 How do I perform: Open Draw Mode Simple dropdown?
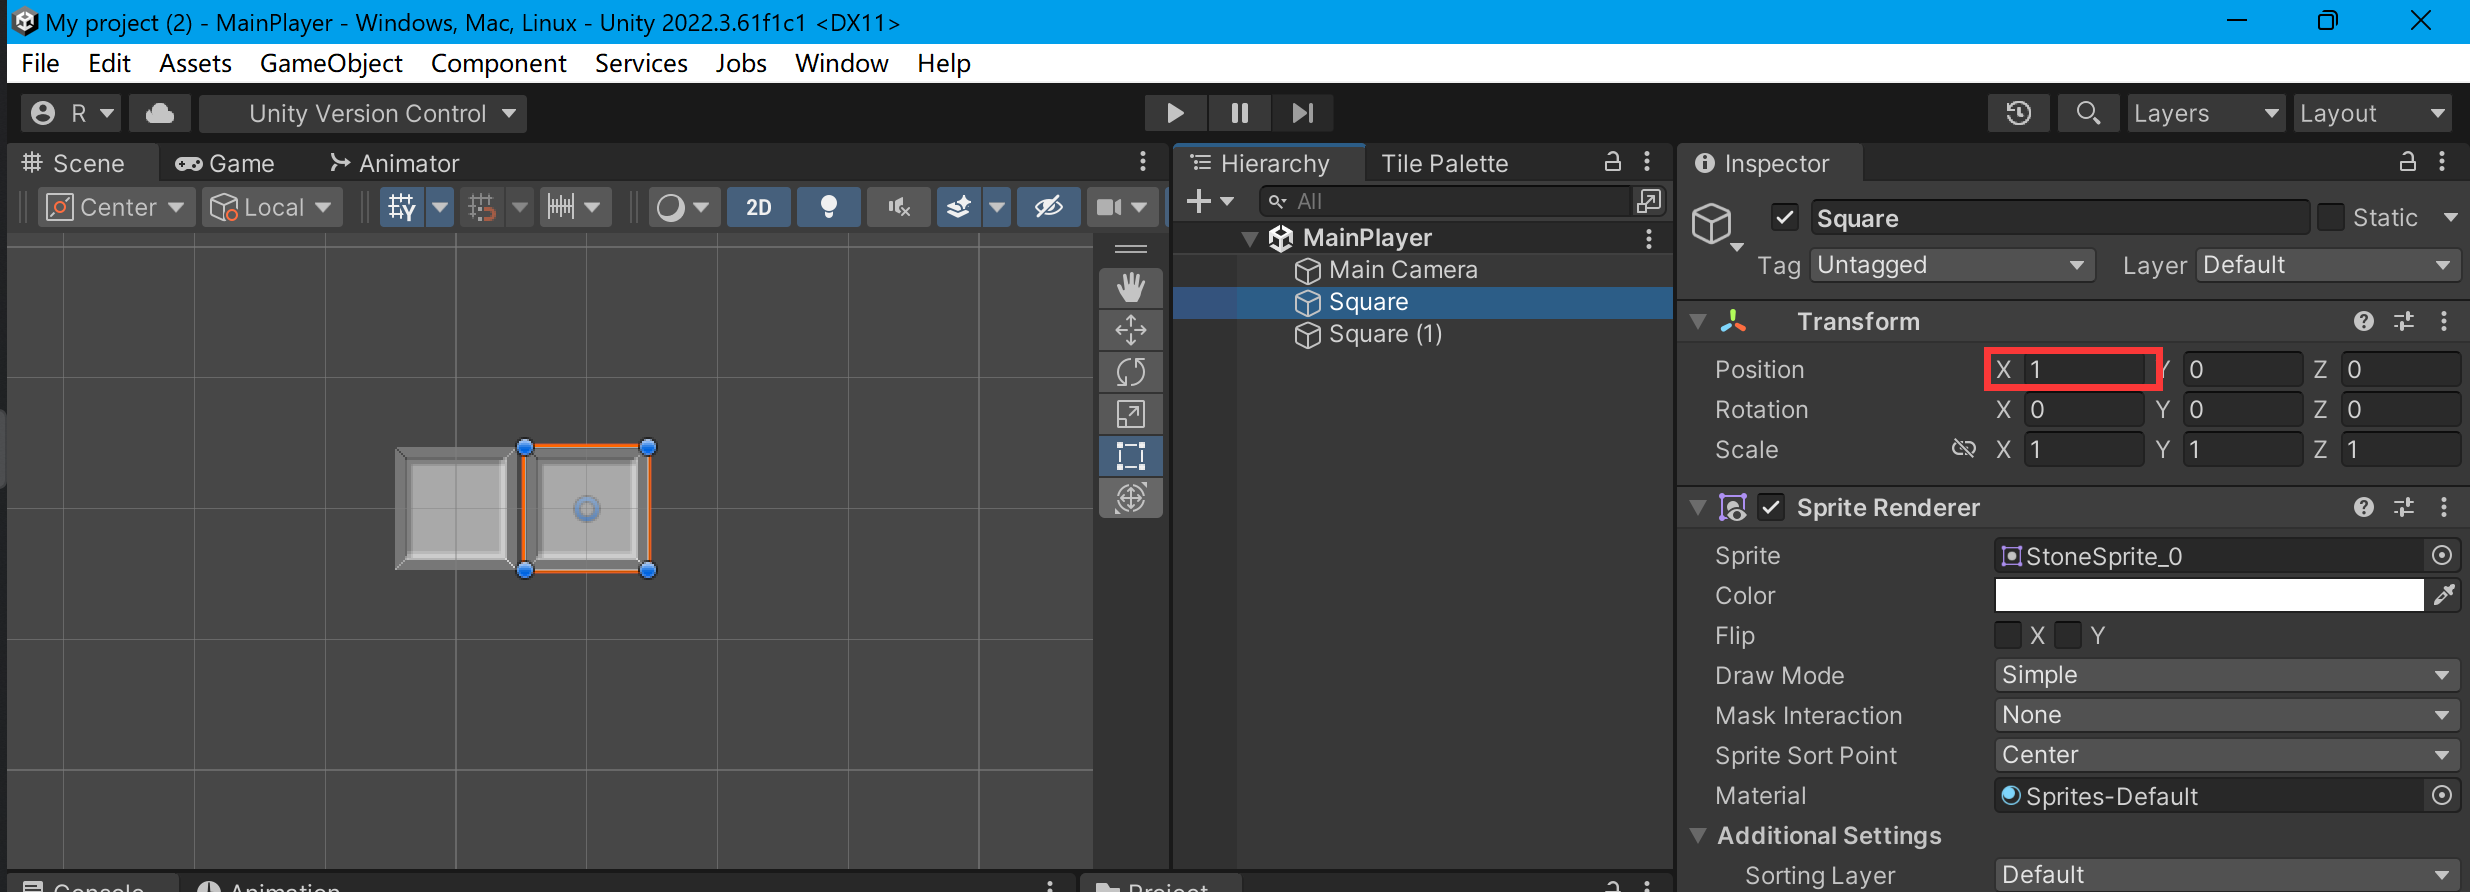click(2227, 675)
